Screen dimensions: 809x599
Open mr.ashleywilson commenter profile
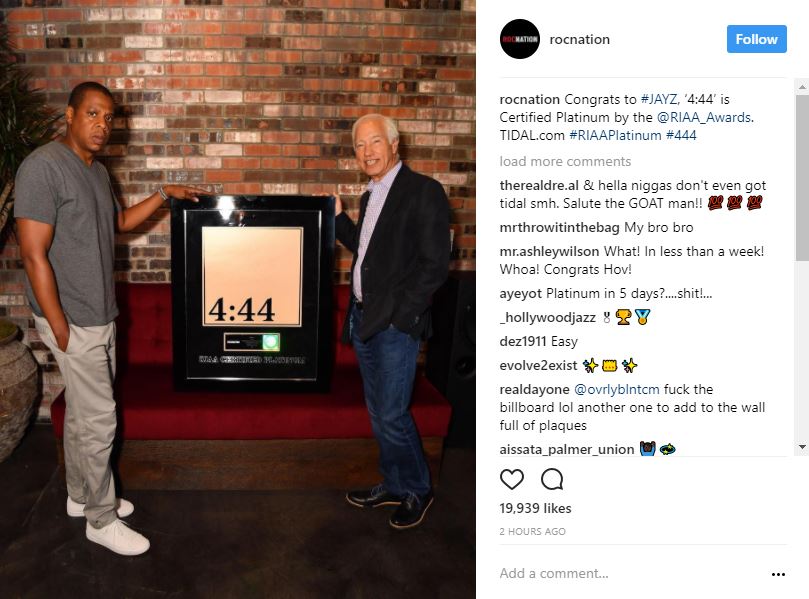[x=549, y=251]
